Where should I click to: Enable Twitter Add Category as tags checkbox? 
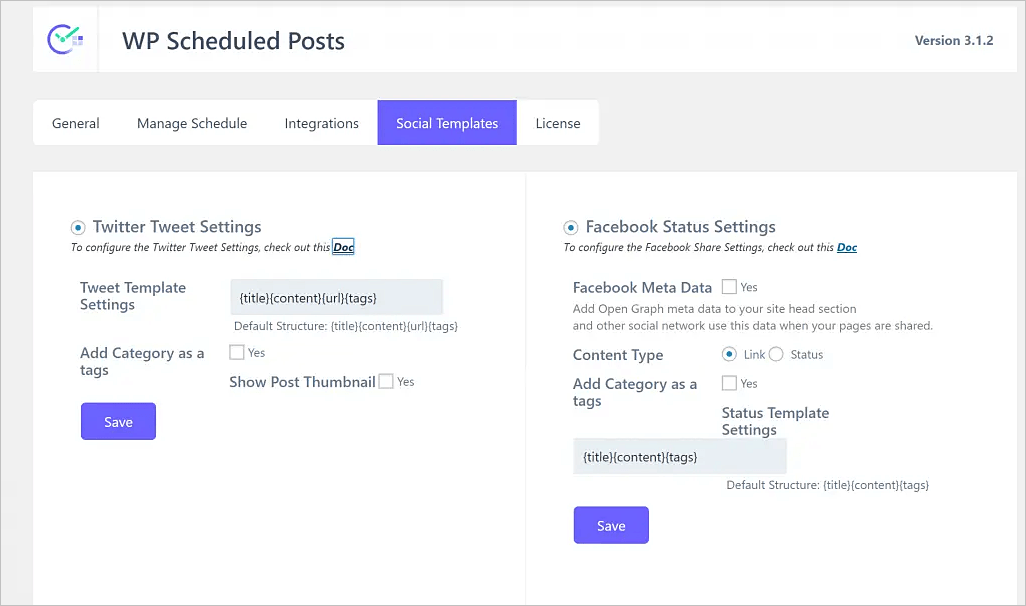(x=237, y=352)
